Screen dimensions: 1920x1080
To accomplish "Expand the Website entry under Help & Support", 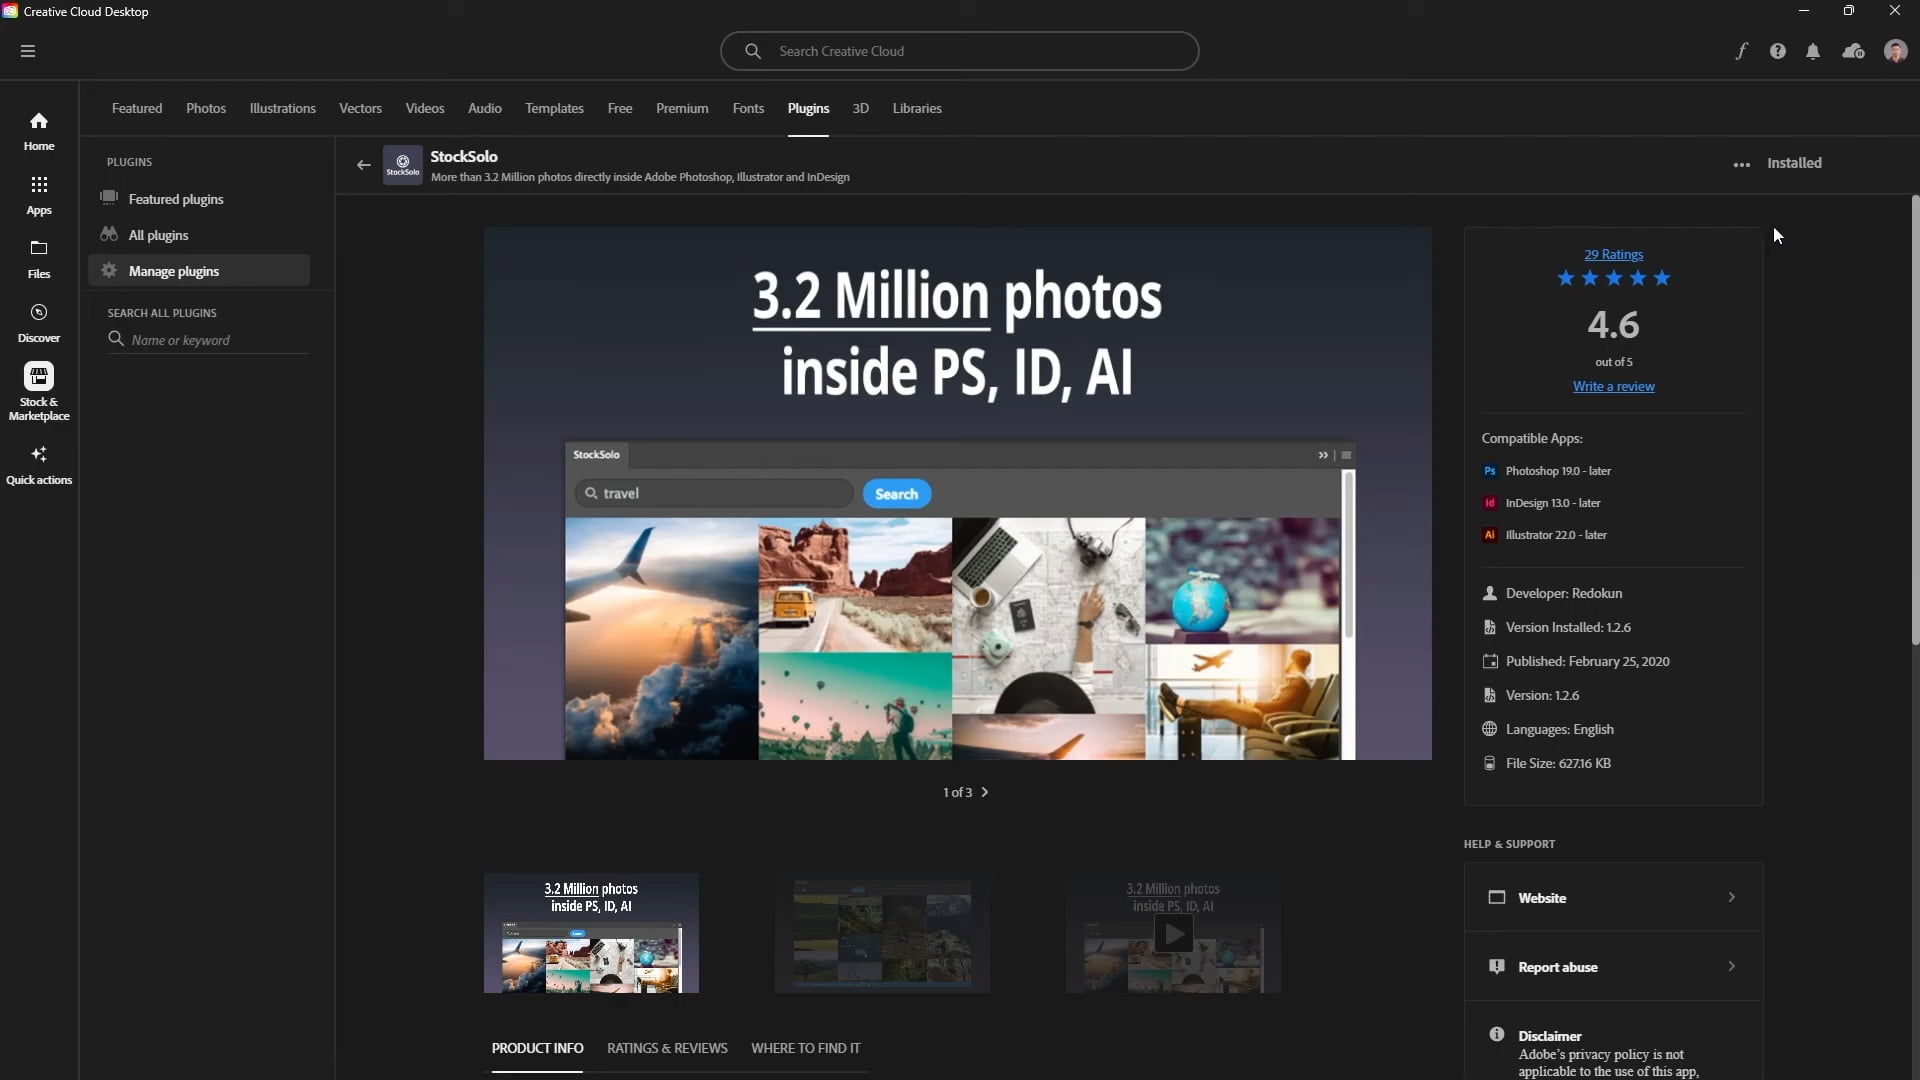I will click(x=1613, y=897).
